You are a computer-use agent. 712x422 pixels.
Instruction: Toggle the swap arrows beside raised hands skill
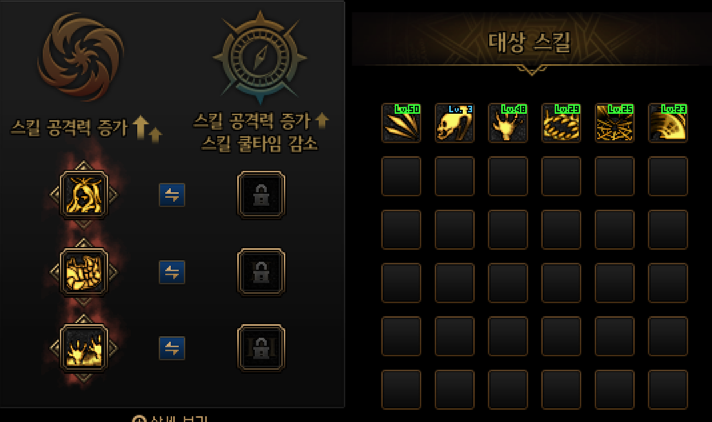point(172,348)
